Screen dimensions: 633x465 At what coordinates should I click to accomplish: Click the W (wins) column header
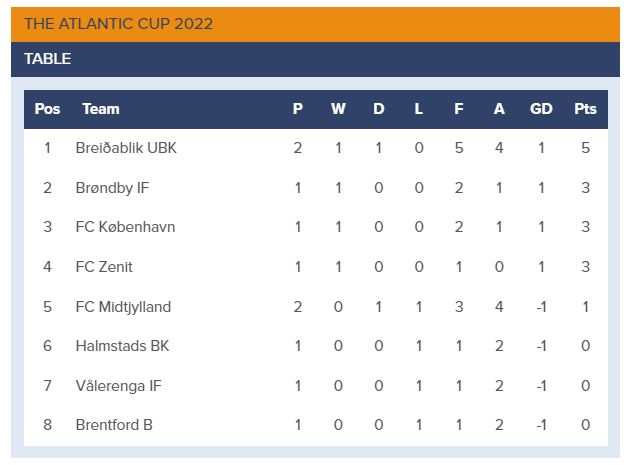click(x=338, y=109)
